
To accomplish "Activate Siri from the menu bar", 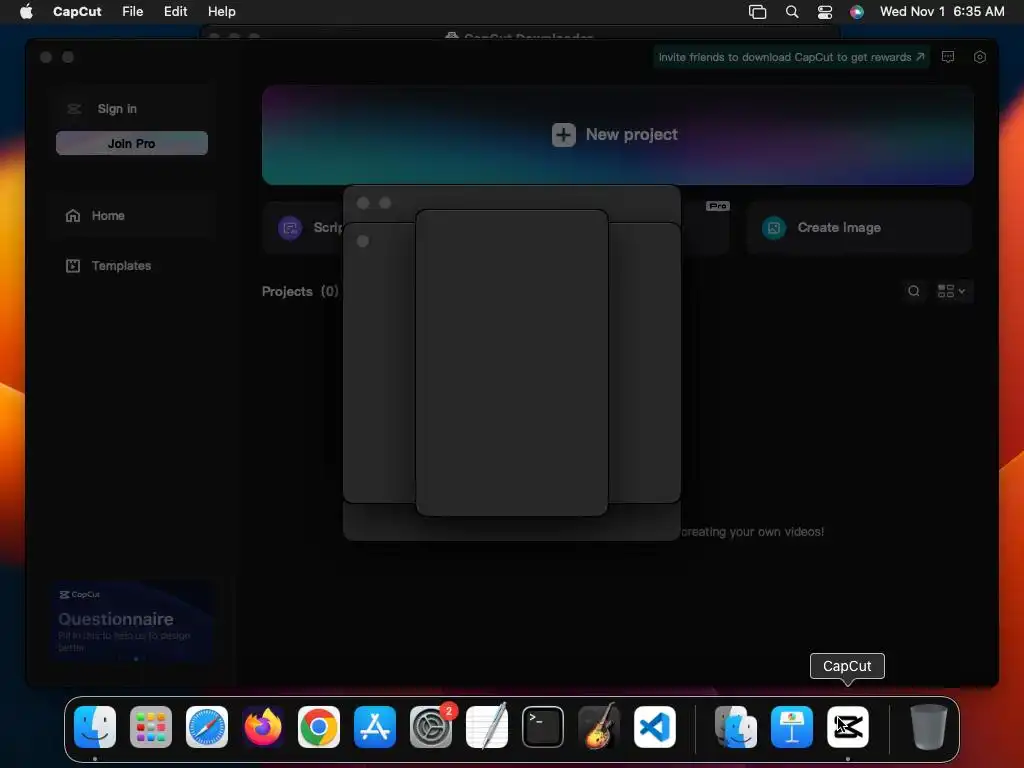I will coord(857,12).
